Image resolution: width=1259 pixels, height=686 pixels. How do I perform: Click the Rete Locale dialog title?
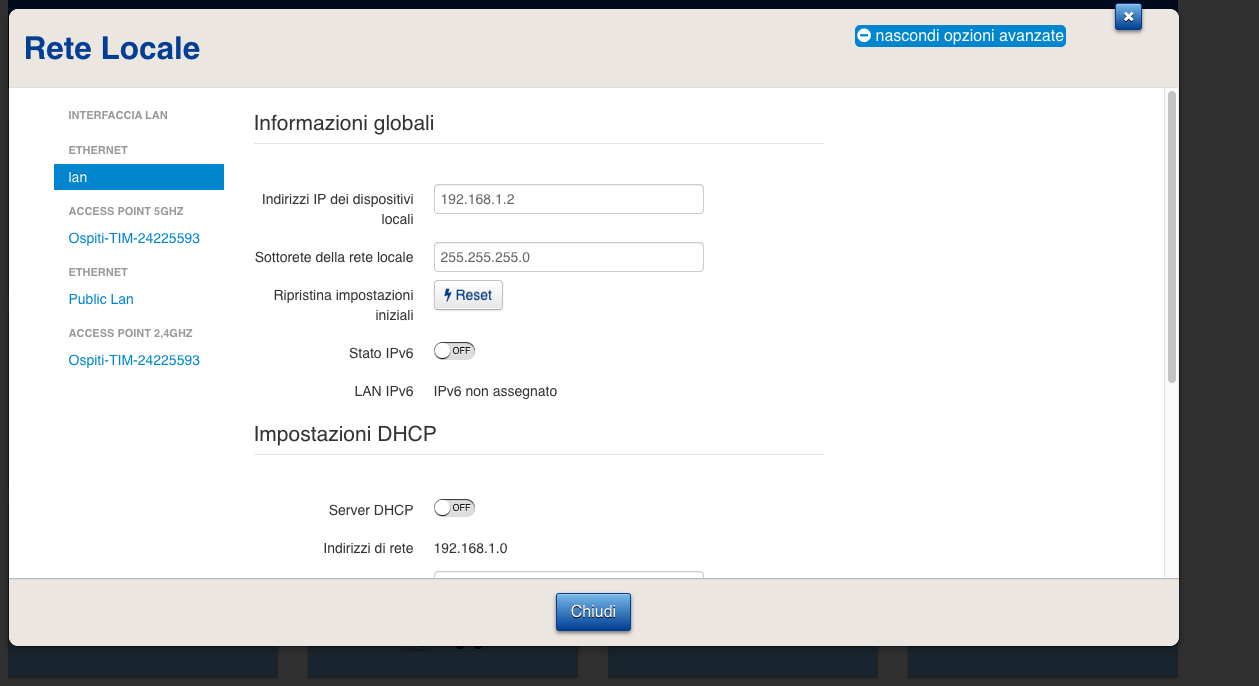[x=112, y=48]
